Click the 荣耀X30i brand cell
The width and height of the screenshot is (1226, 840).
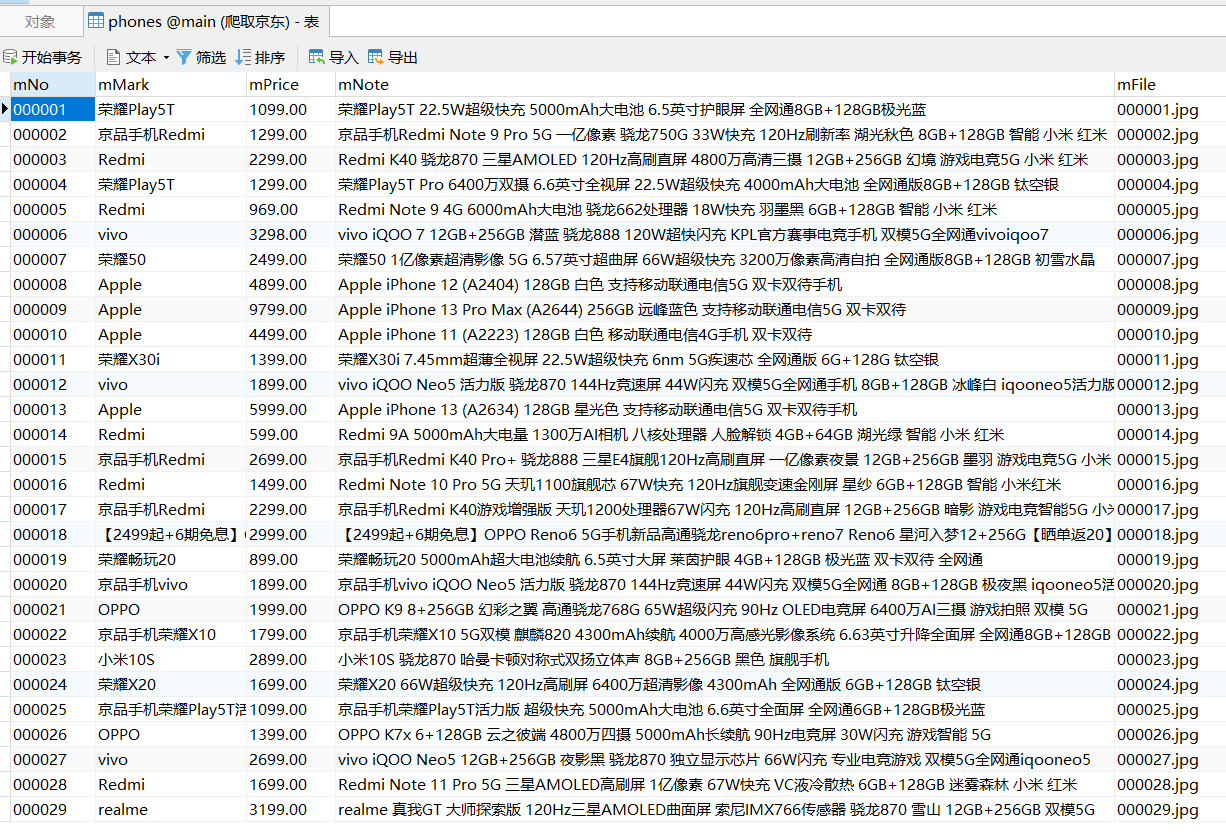pyautogui.click(x=171, y=359)
